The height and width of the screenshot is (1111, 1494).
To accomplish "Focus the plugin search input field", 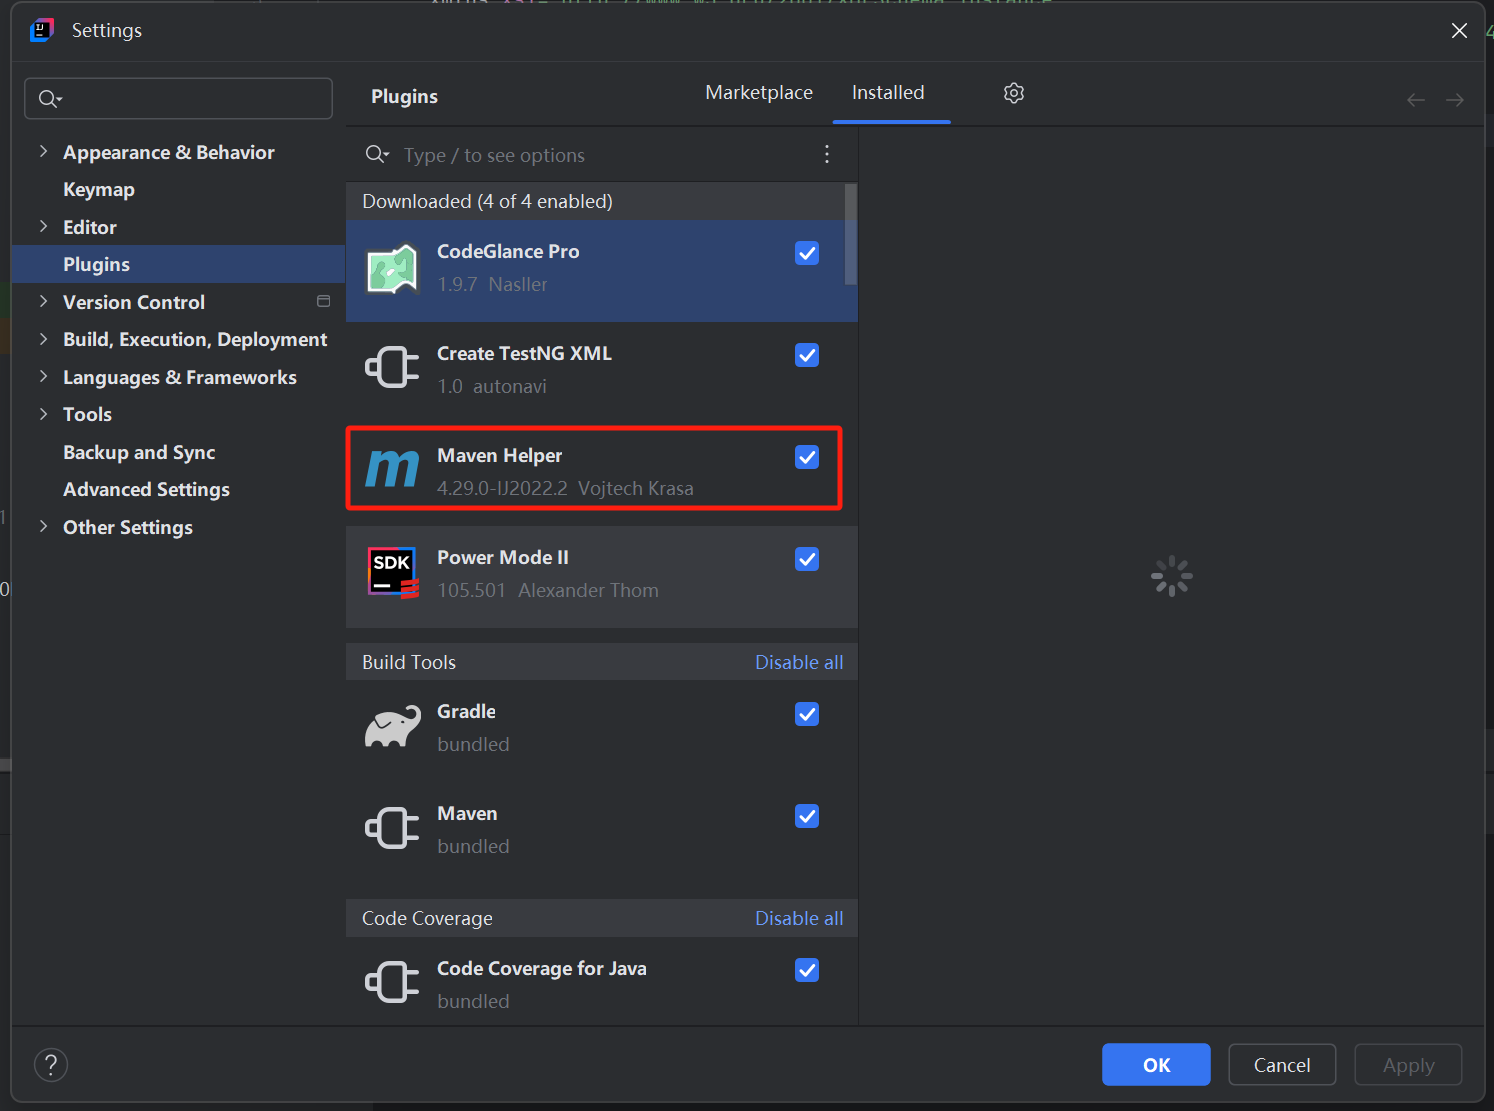I will [600, 155].
